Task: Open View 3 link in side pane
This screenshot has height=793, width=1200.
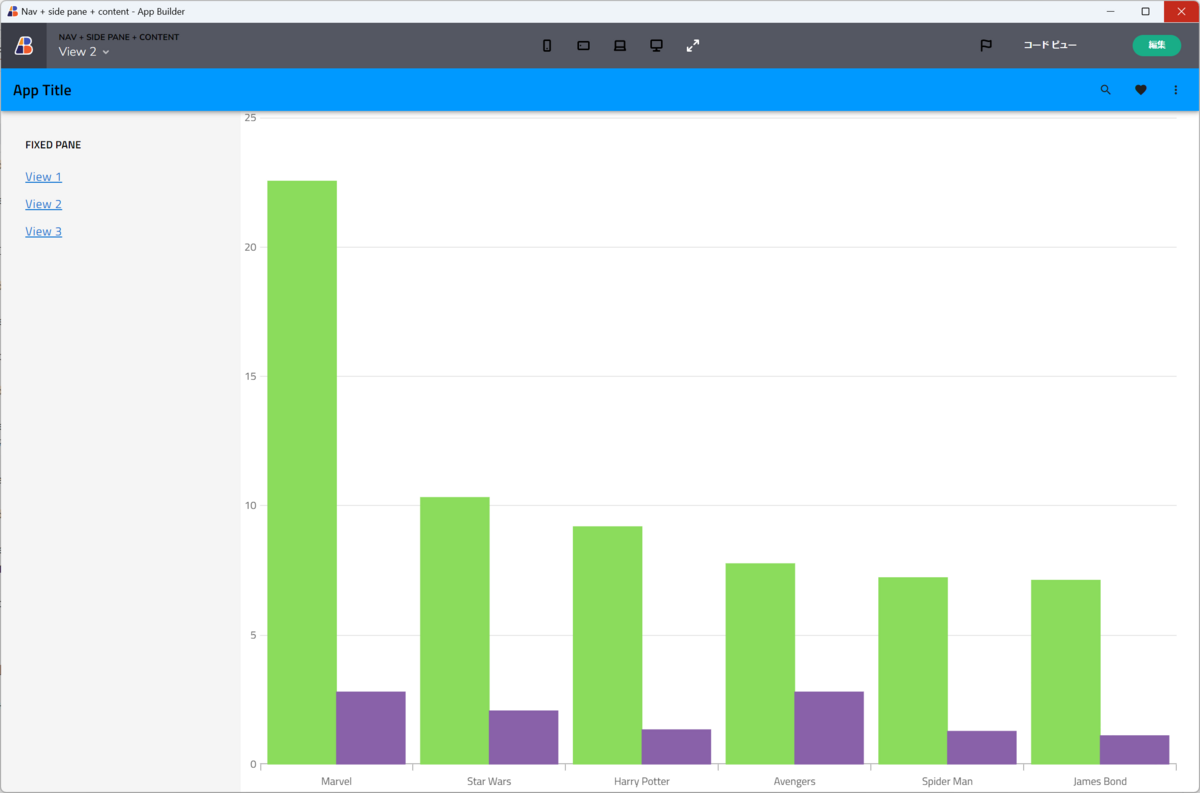Action: [x=43, y=231]
